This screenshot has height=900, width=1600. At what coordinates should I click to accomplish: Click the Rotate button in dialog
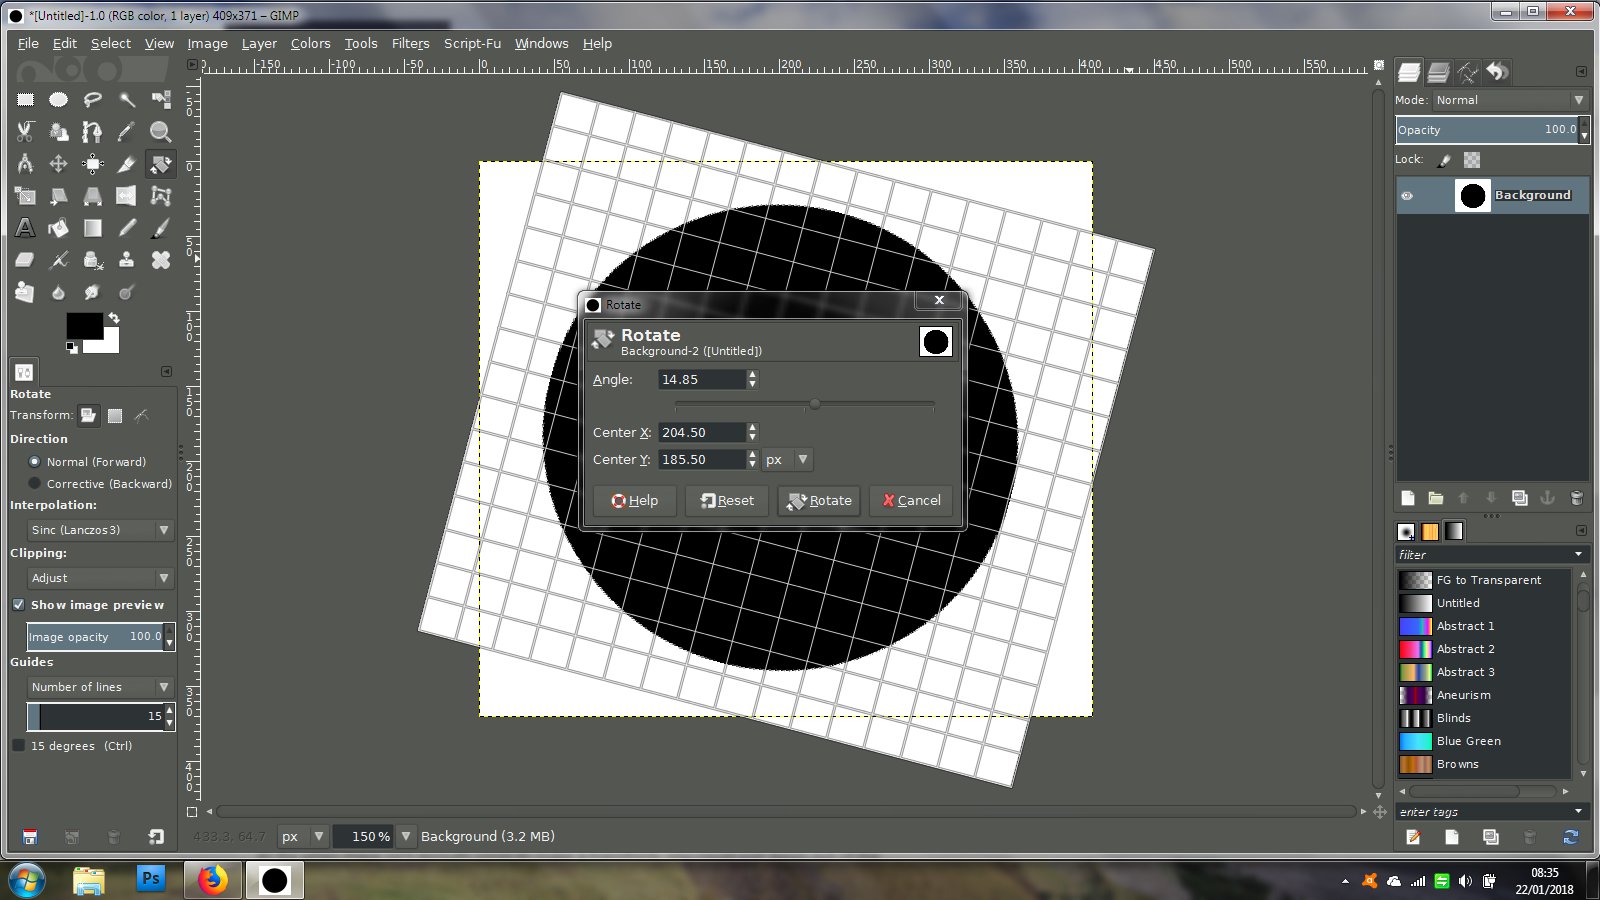pos(819,501)
